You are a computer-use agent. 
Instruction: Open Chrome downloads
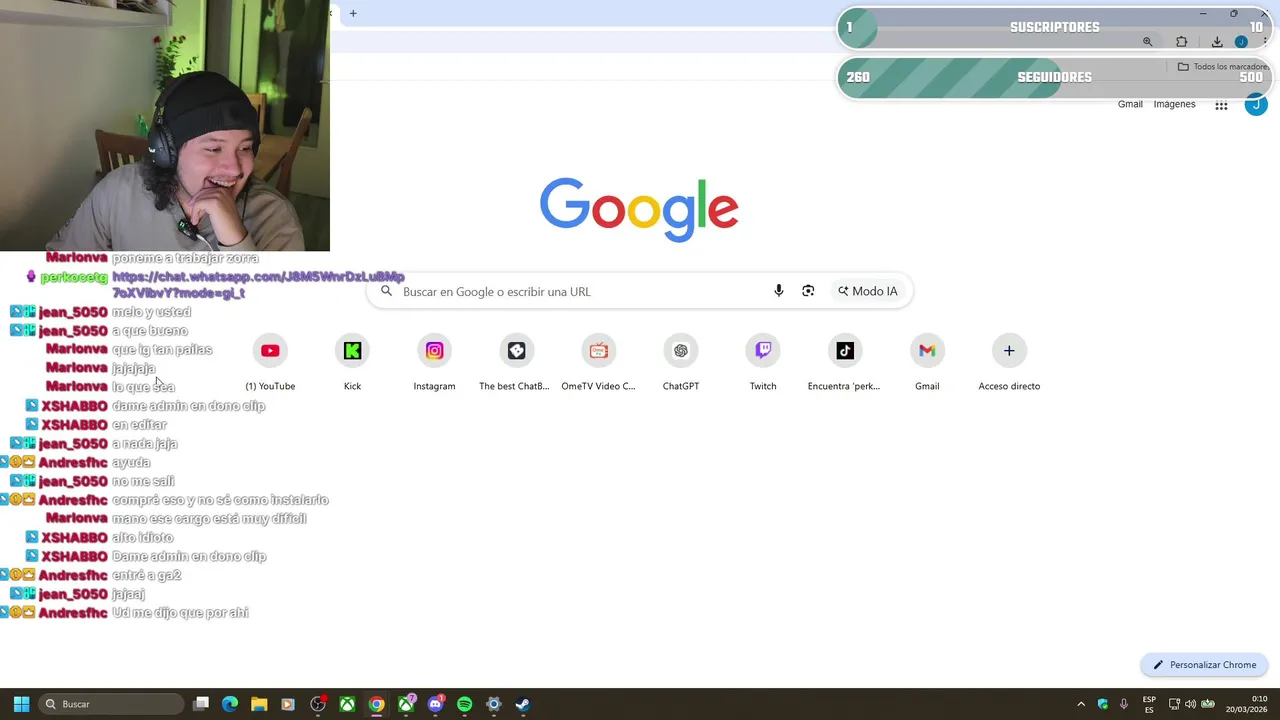coord(1217,42)
